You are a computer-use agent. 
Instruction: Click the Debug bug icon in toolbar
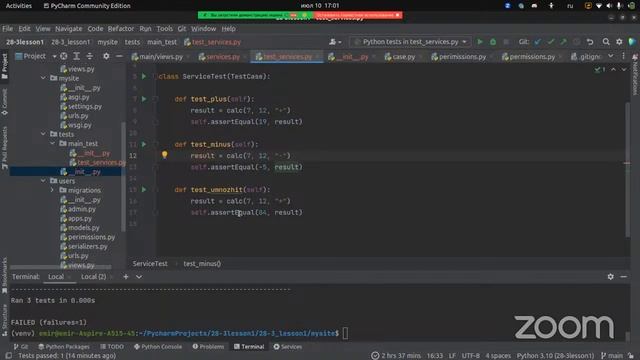click(x=493, y=42)
